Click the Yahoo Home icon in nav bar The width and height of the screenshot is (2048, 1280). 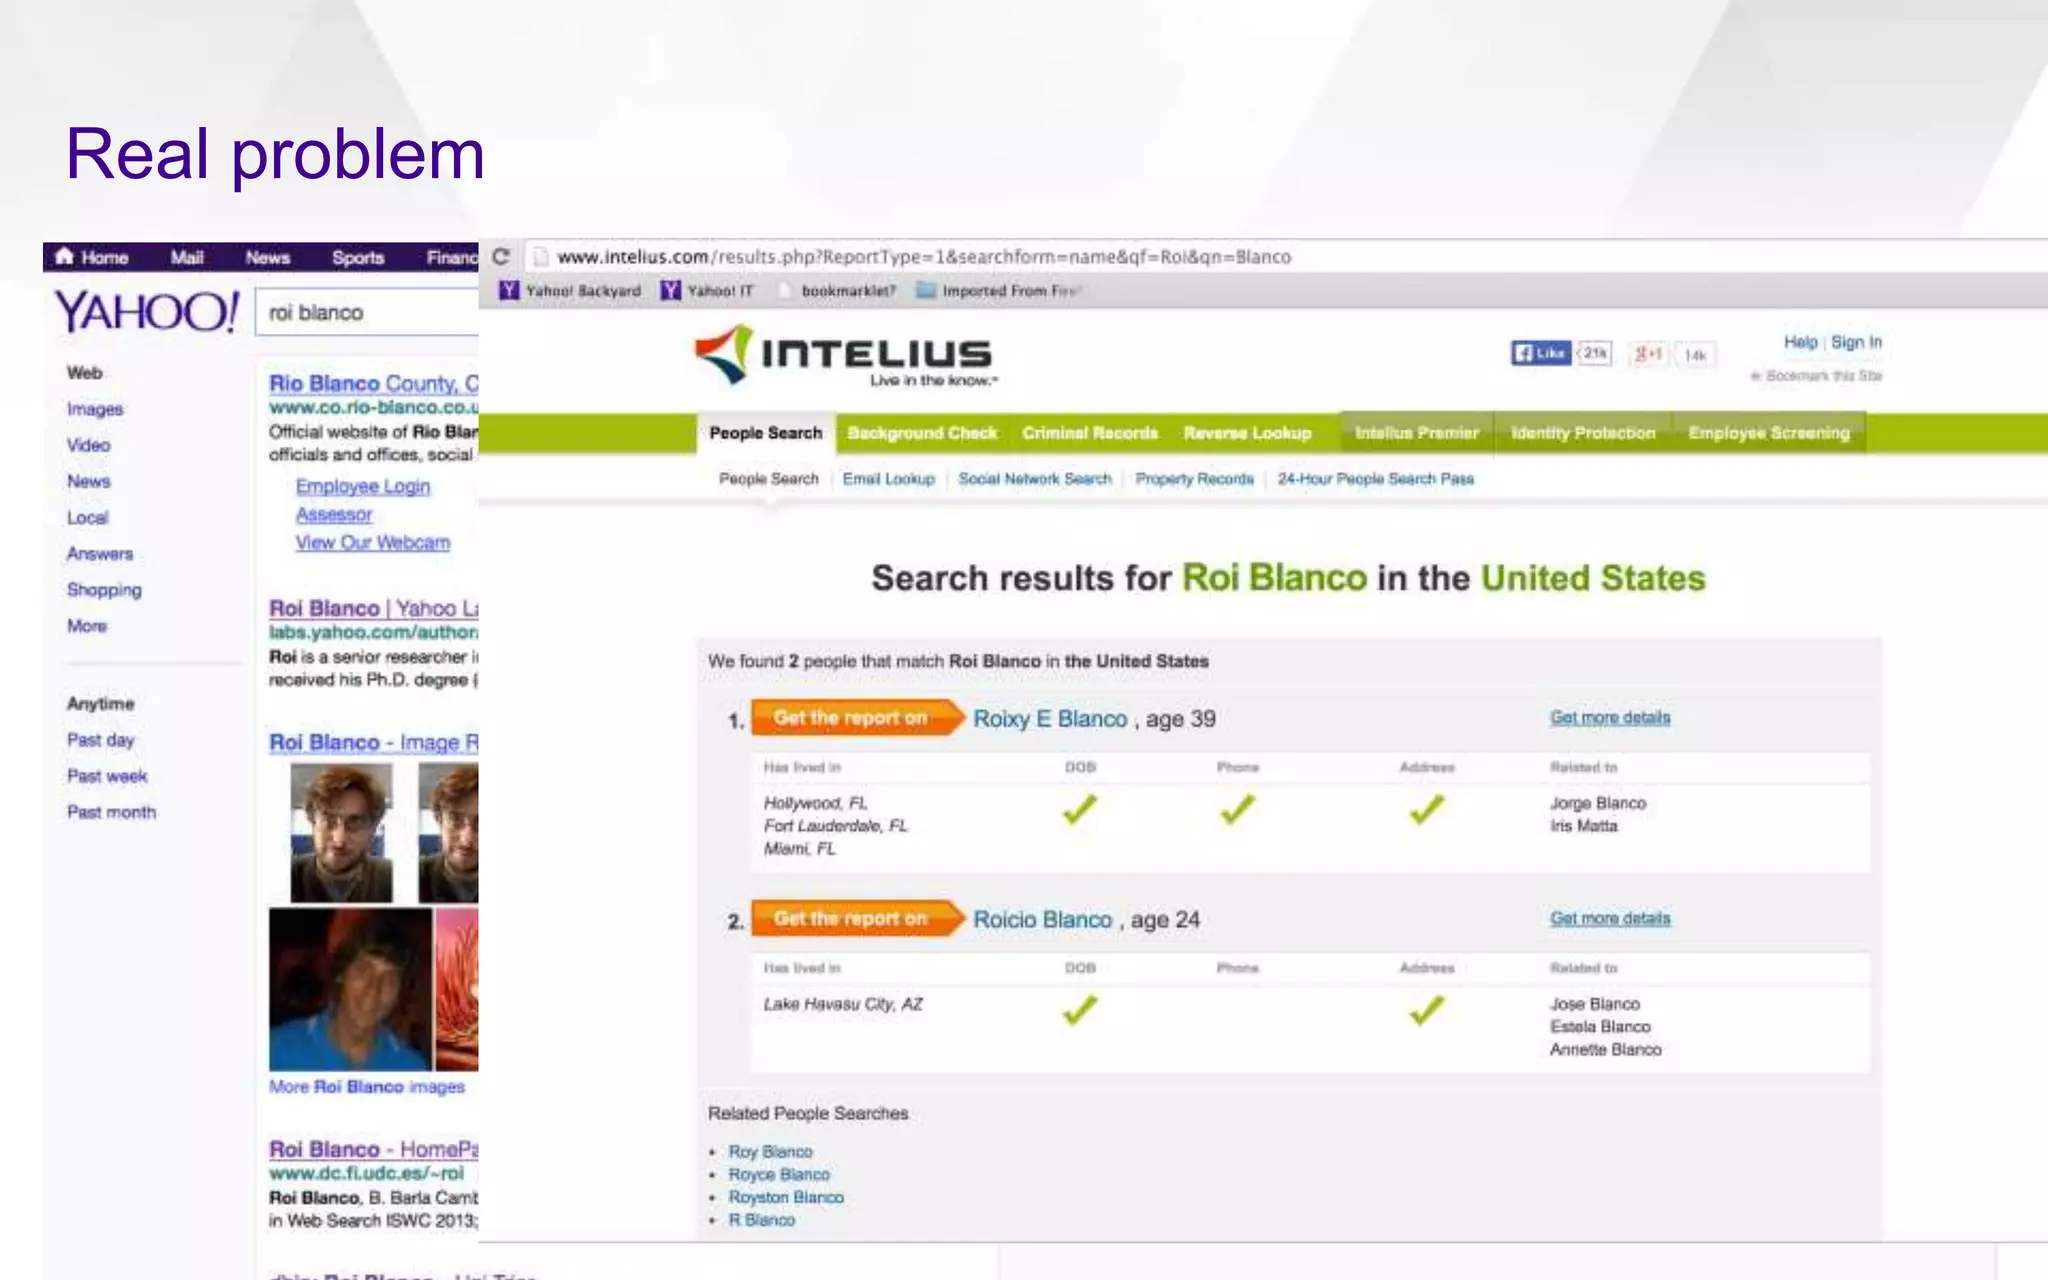[64, 256]
